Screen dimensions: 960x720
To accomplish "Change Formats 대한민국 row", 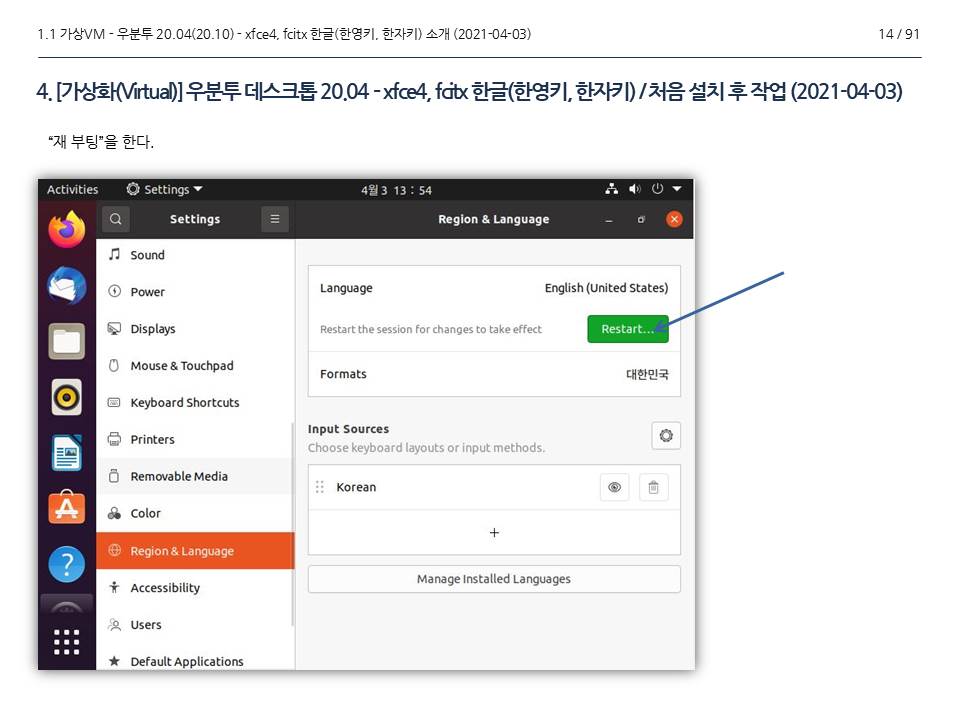I will (494, 374).
